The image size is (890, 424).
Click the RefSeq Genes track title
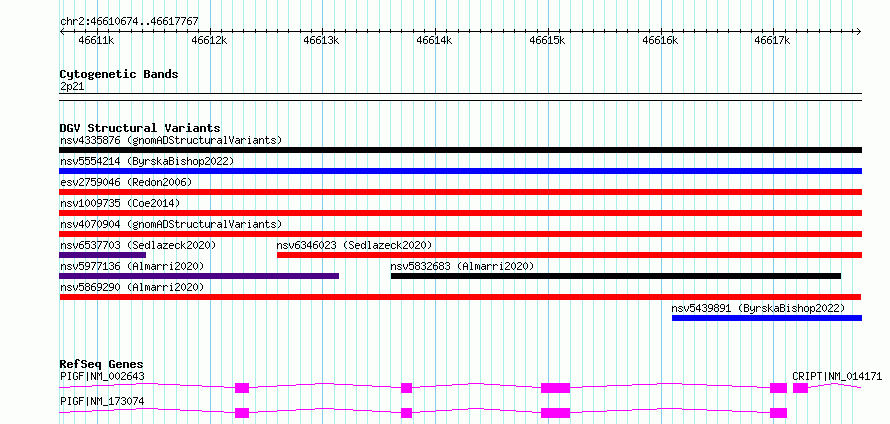point(102,364)
